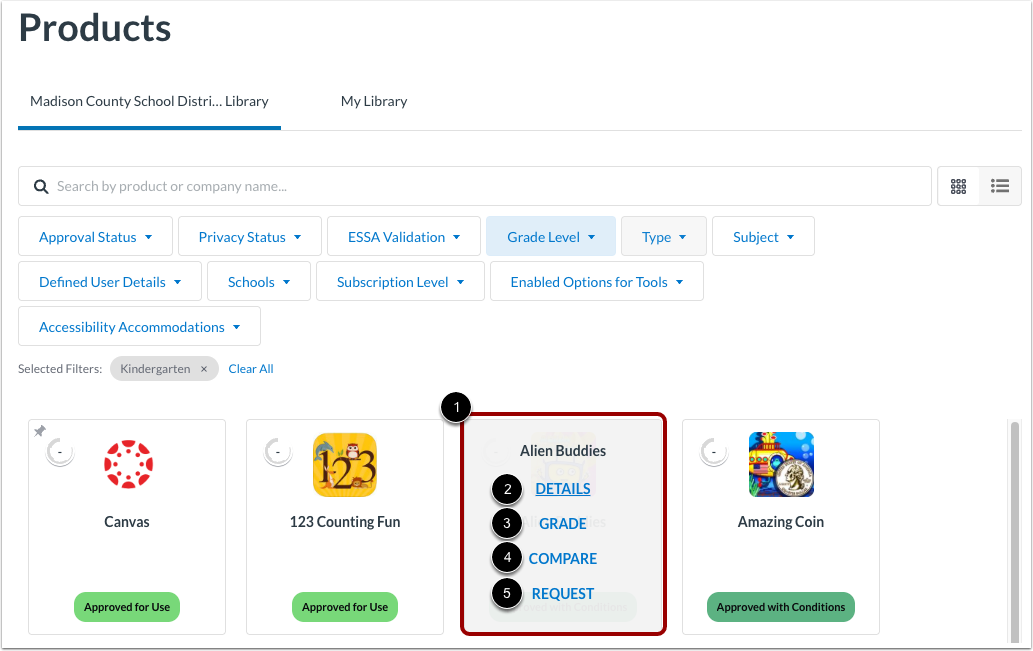Click the rating circle on Amazing Coin

(x=713, y=450)
